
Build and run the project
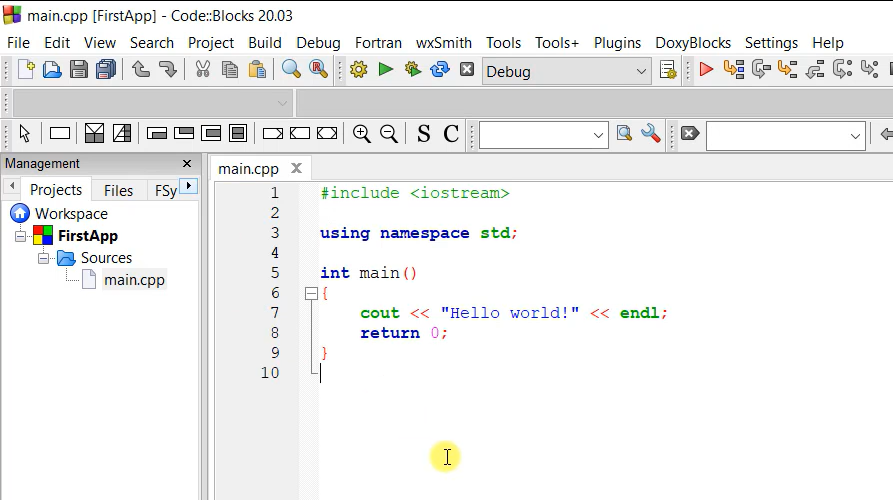point(412,70)
